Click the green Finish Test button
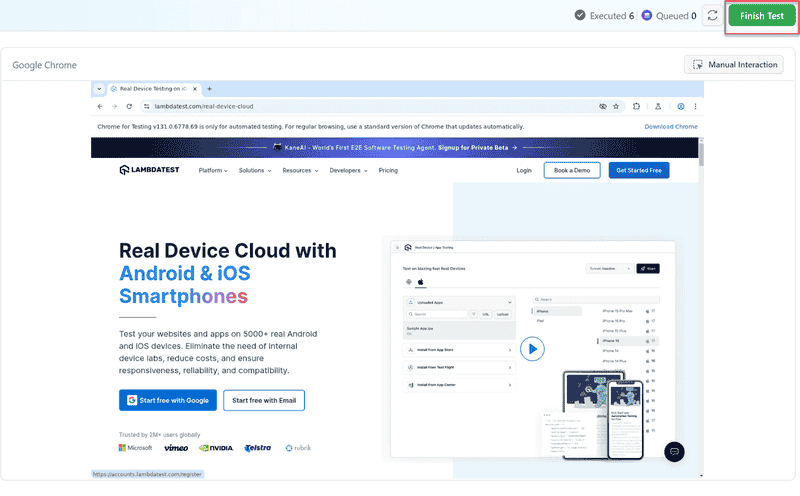 click(x=761, y=16)
